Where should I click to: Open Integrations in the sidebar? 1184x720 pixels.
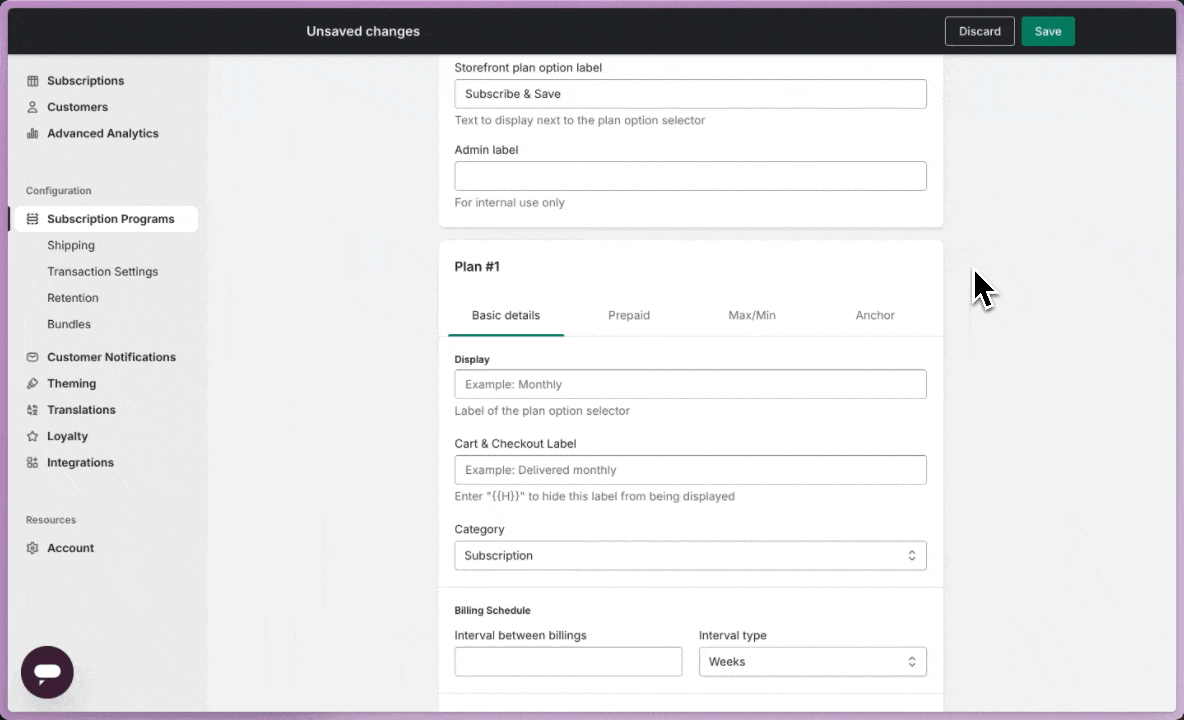point(80,463)
